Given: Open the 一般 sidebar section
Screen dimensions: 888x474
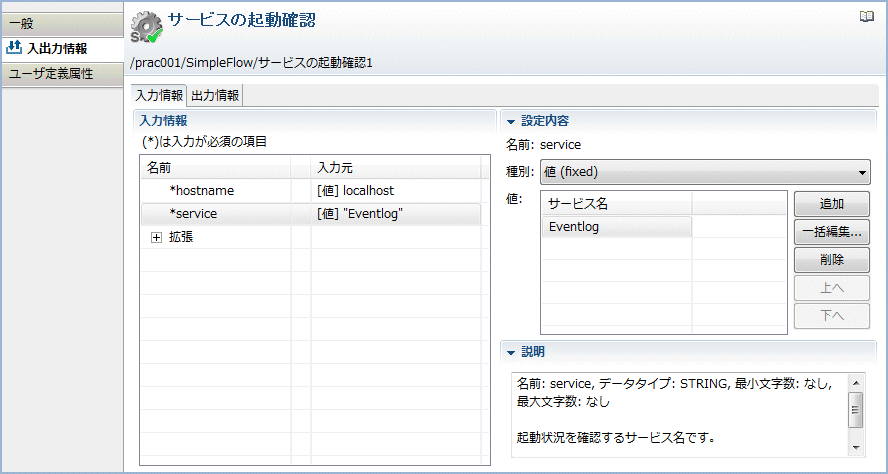Looking at the screenshot, I should 62,24.
